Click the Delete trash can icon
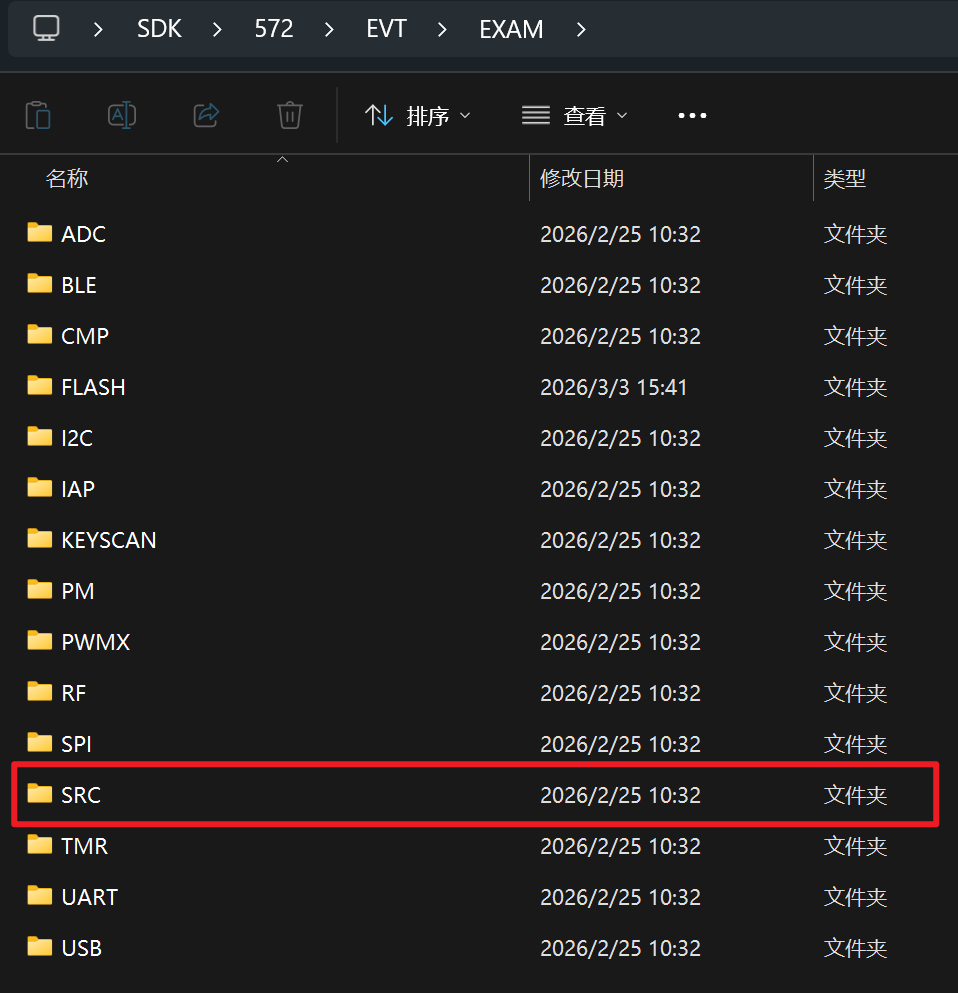This screenshot has width=958, height=993. tap(290, 115)
